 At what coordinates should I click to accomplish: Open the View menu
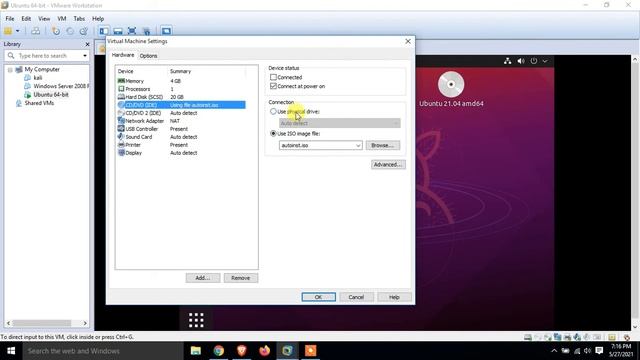tap(44, 19)
